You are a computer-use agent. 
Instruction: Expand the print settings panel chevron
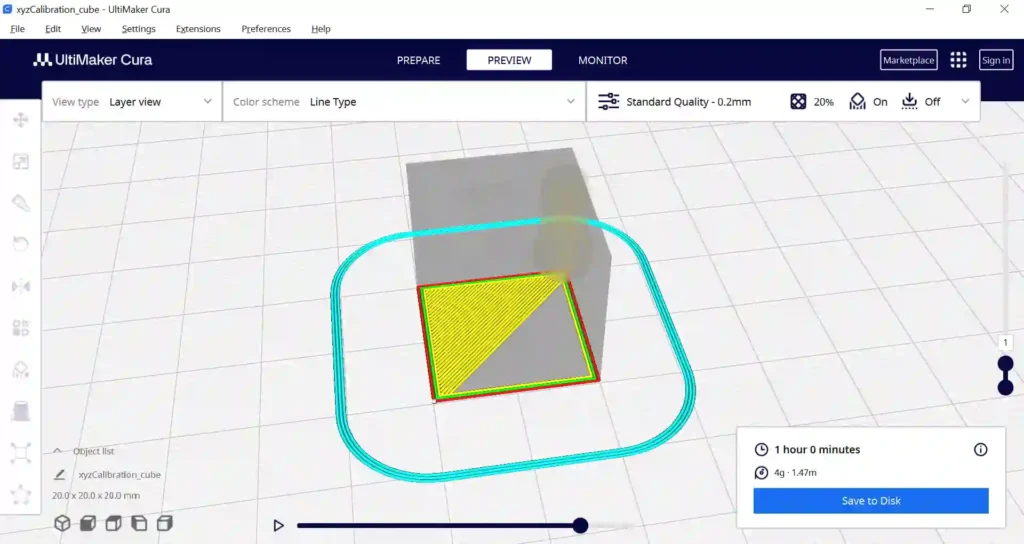click(965, 102)
